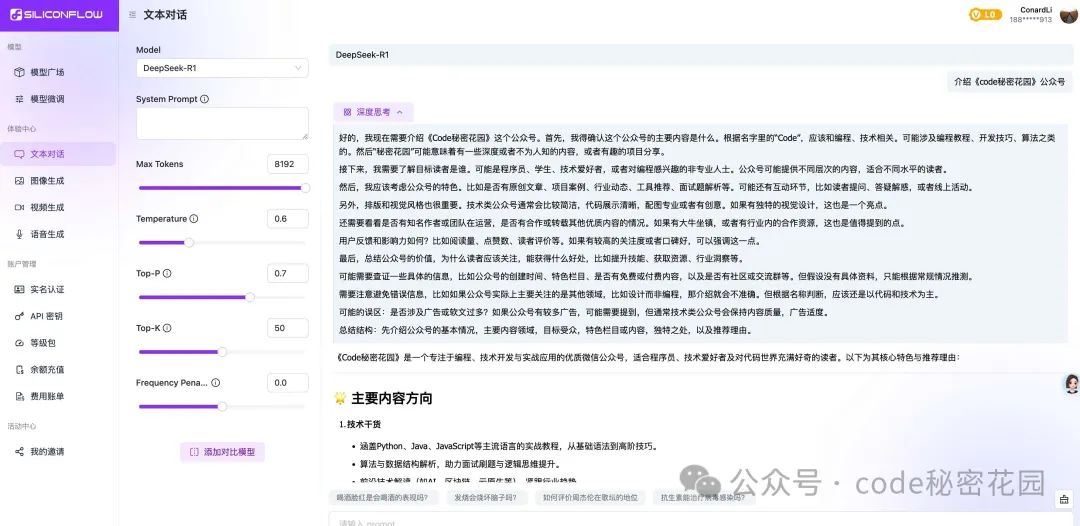The width and height of the screenshot is (1080, 526).
Task: Click the Frequency Penalty value field 0.0
Action: coord(288,383)
